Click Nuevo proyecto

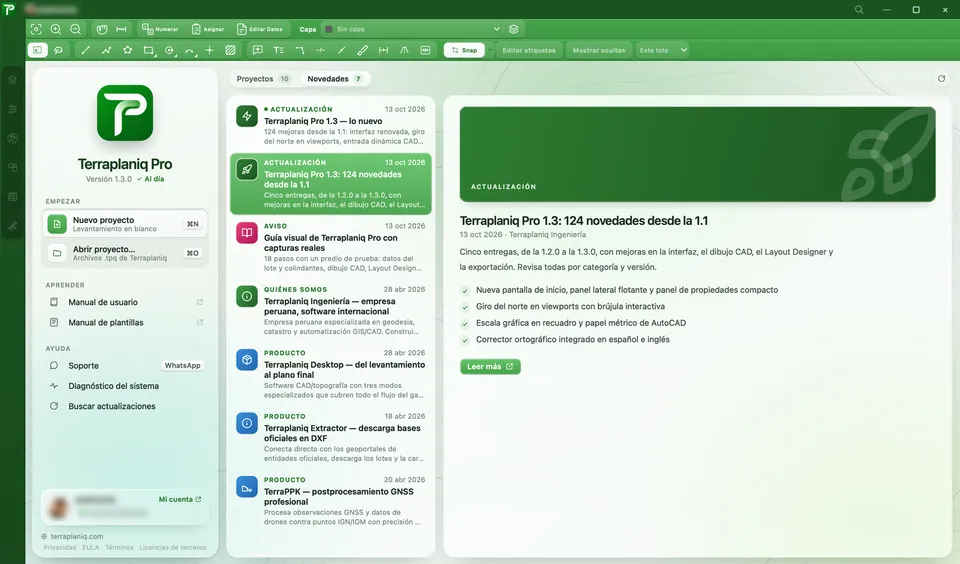click(x=125, y=224)
